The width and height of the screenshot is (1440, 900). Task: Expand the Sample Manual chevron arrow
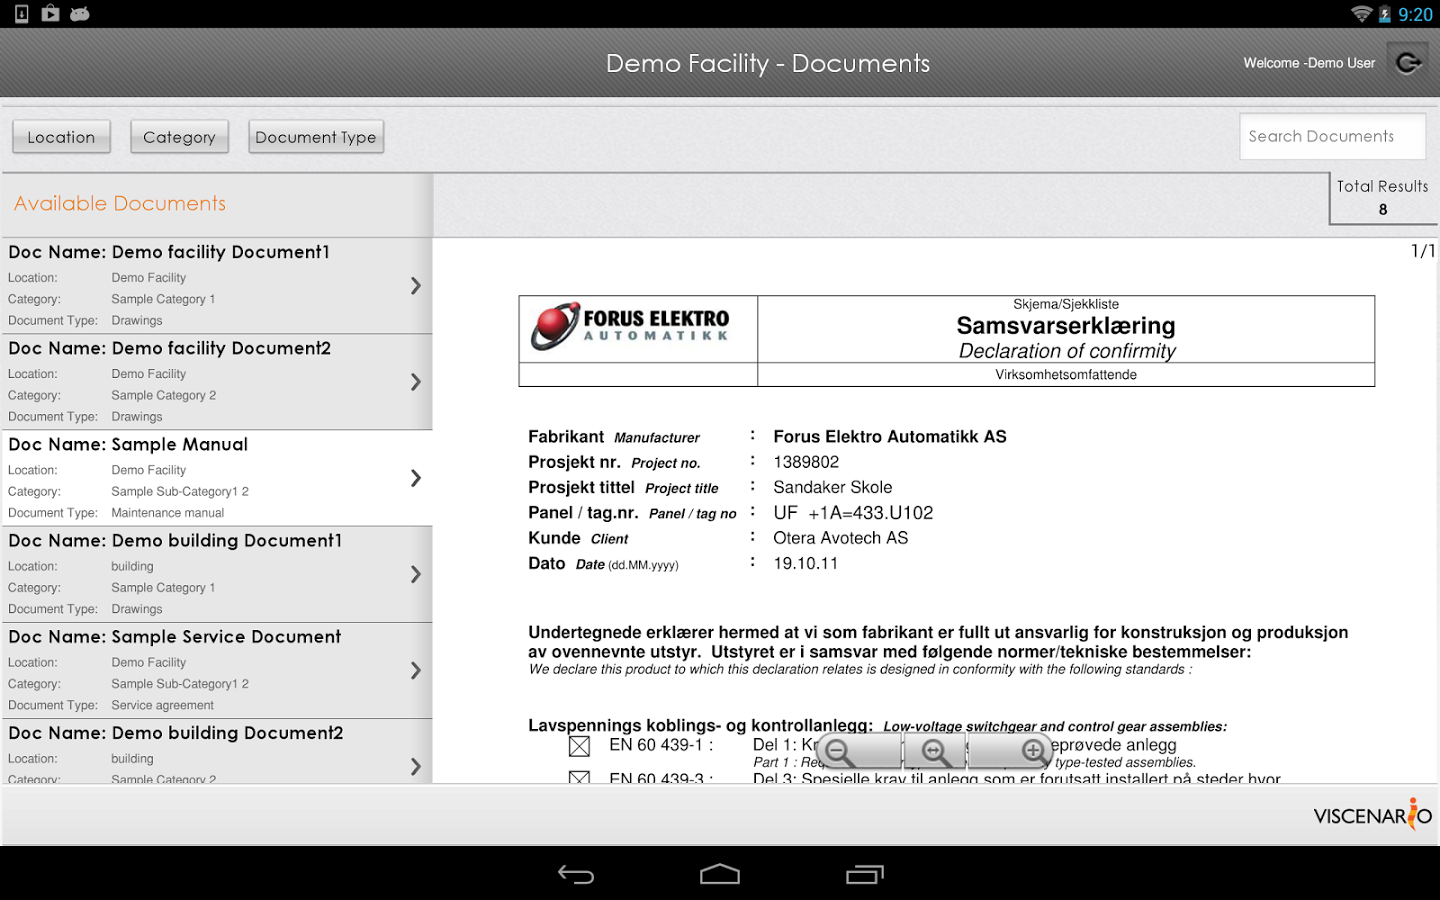click(x=416, y=478)
